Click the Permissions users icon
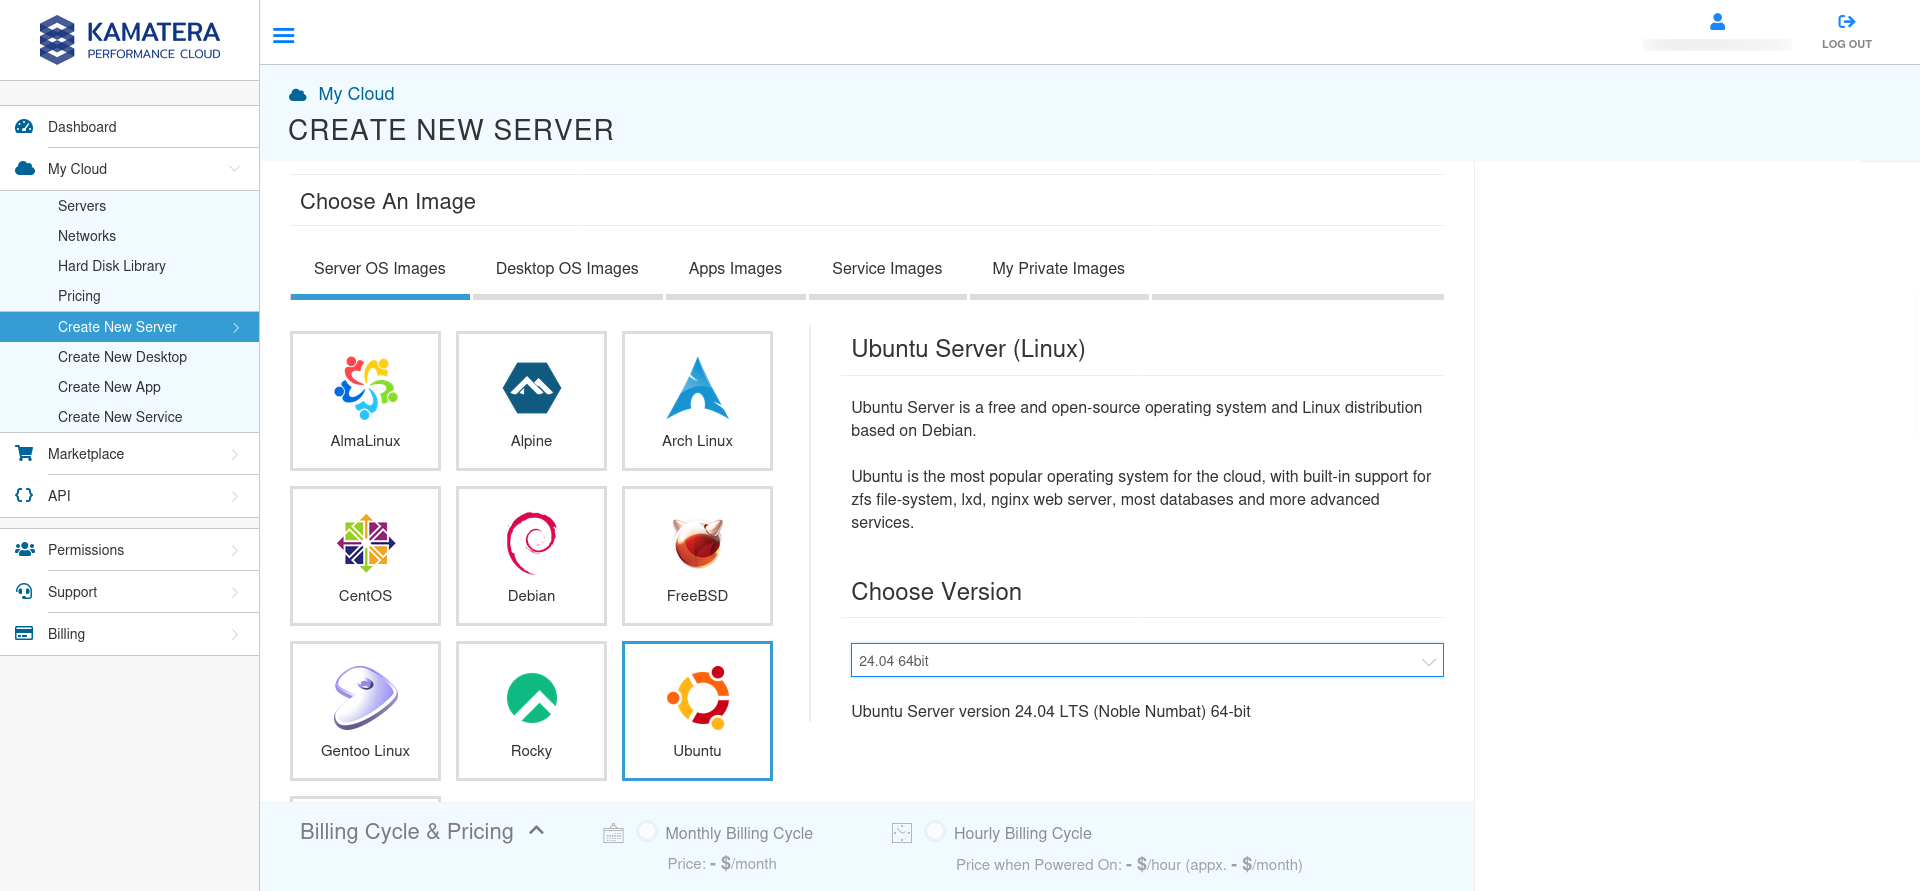 25,550
